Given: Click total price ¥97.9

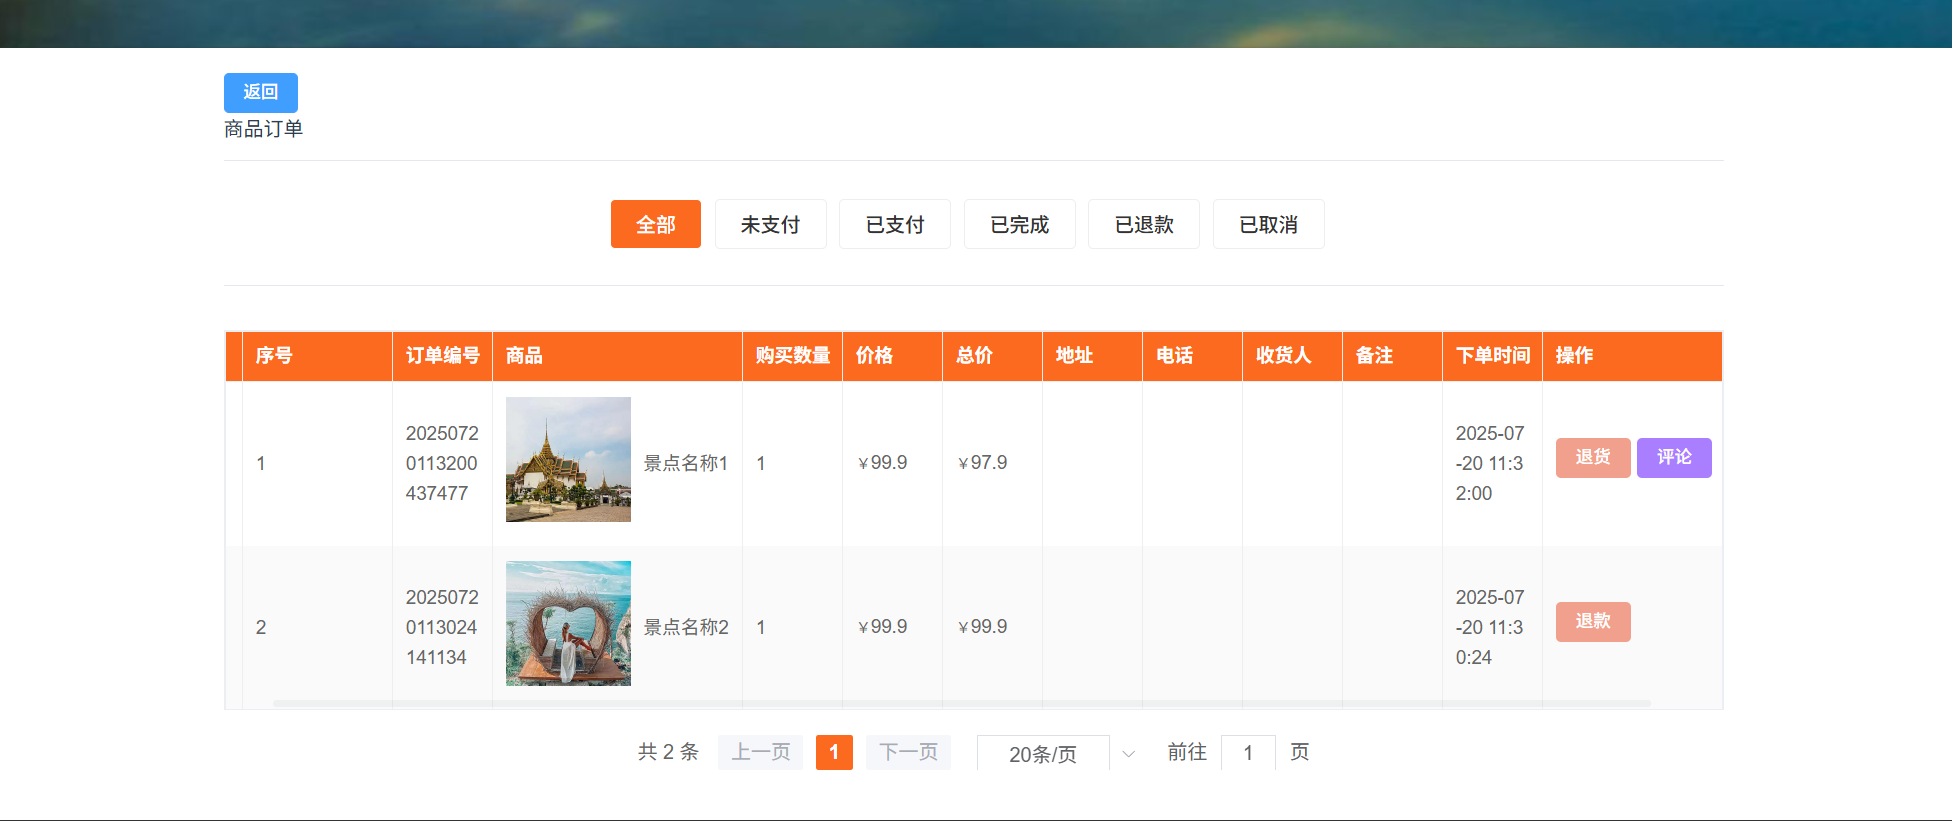Looking at the screenshot, I should click(982, 463).
